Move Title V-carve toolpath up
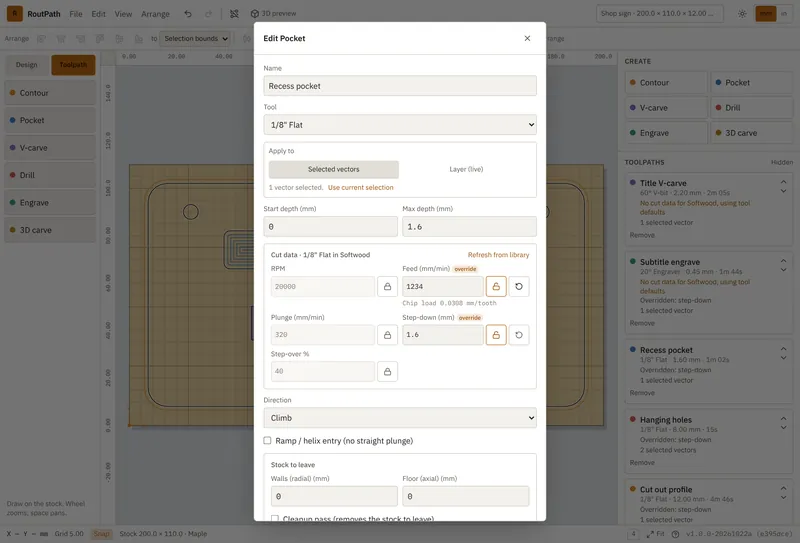The height and width of the screenshot is (543, 800). point(783,181)
